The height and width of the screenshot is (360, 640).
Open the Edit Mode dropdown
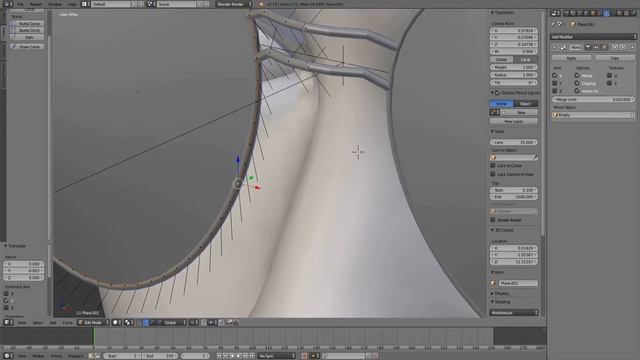(93, 322)
